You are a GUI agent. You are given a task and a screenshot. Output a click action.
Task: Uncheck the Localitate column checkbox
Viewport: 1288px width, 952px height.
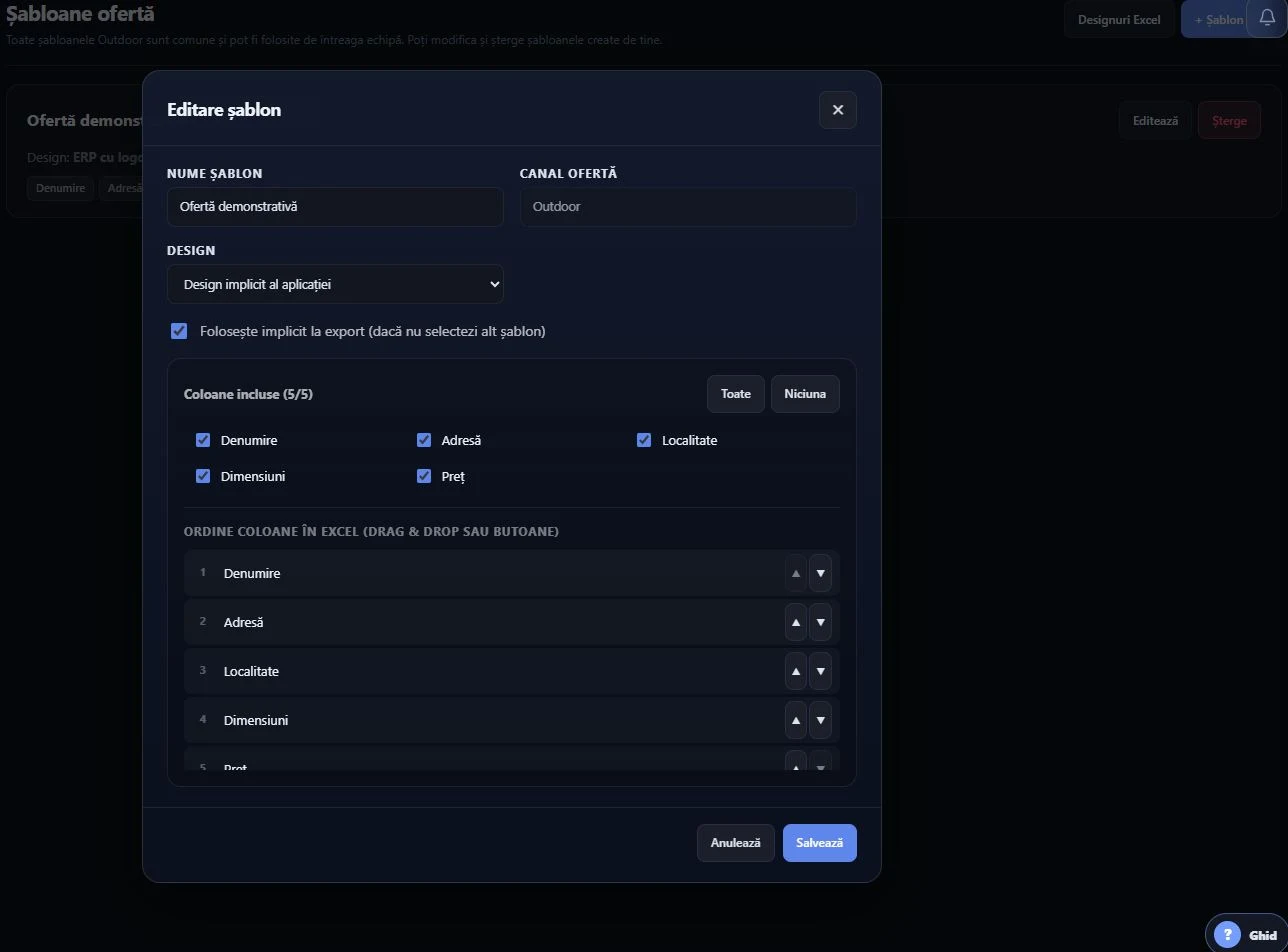point(644,440)
